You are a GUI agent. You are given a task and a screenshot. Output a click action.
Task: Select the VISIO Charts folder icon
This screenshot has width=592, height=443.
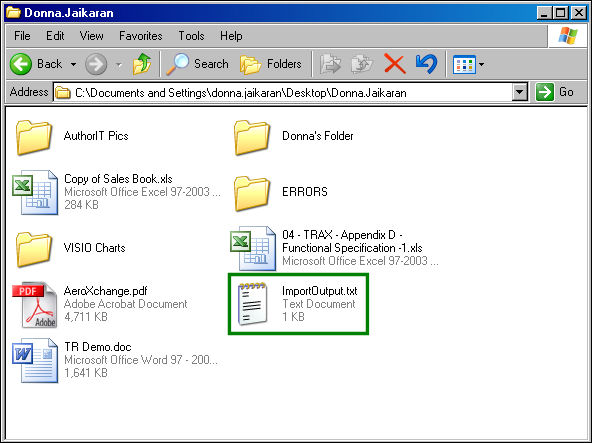[x=34, y=249]
